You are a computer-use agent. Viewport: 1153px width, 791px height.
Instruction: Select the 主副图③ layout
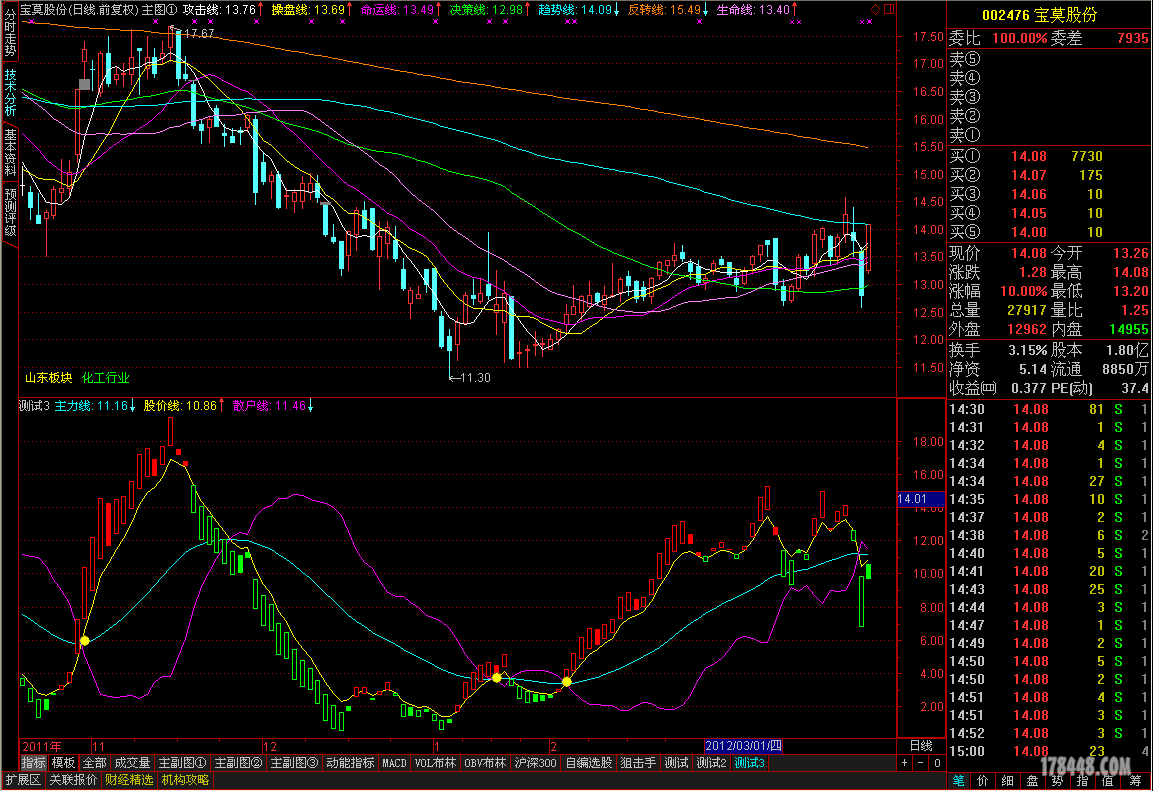click(294, 763)
